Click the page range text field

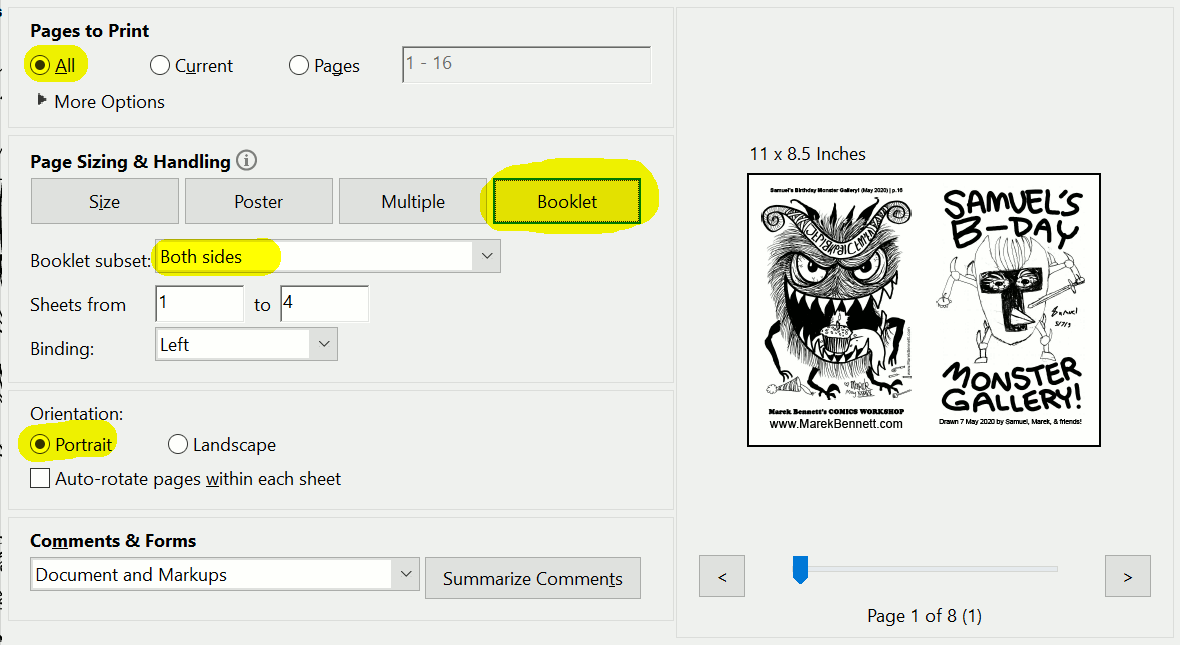tap(526, 64)
